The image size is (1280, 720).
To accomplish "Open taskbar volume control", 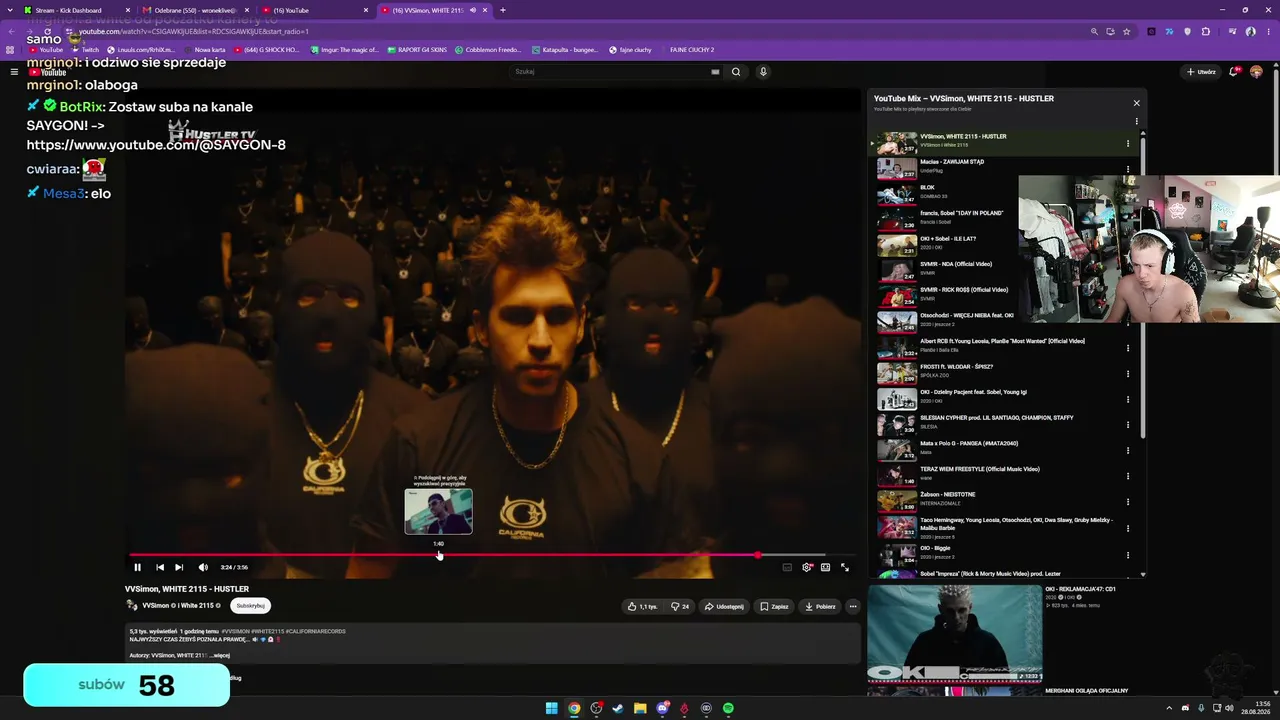I will coord(1230,709).
